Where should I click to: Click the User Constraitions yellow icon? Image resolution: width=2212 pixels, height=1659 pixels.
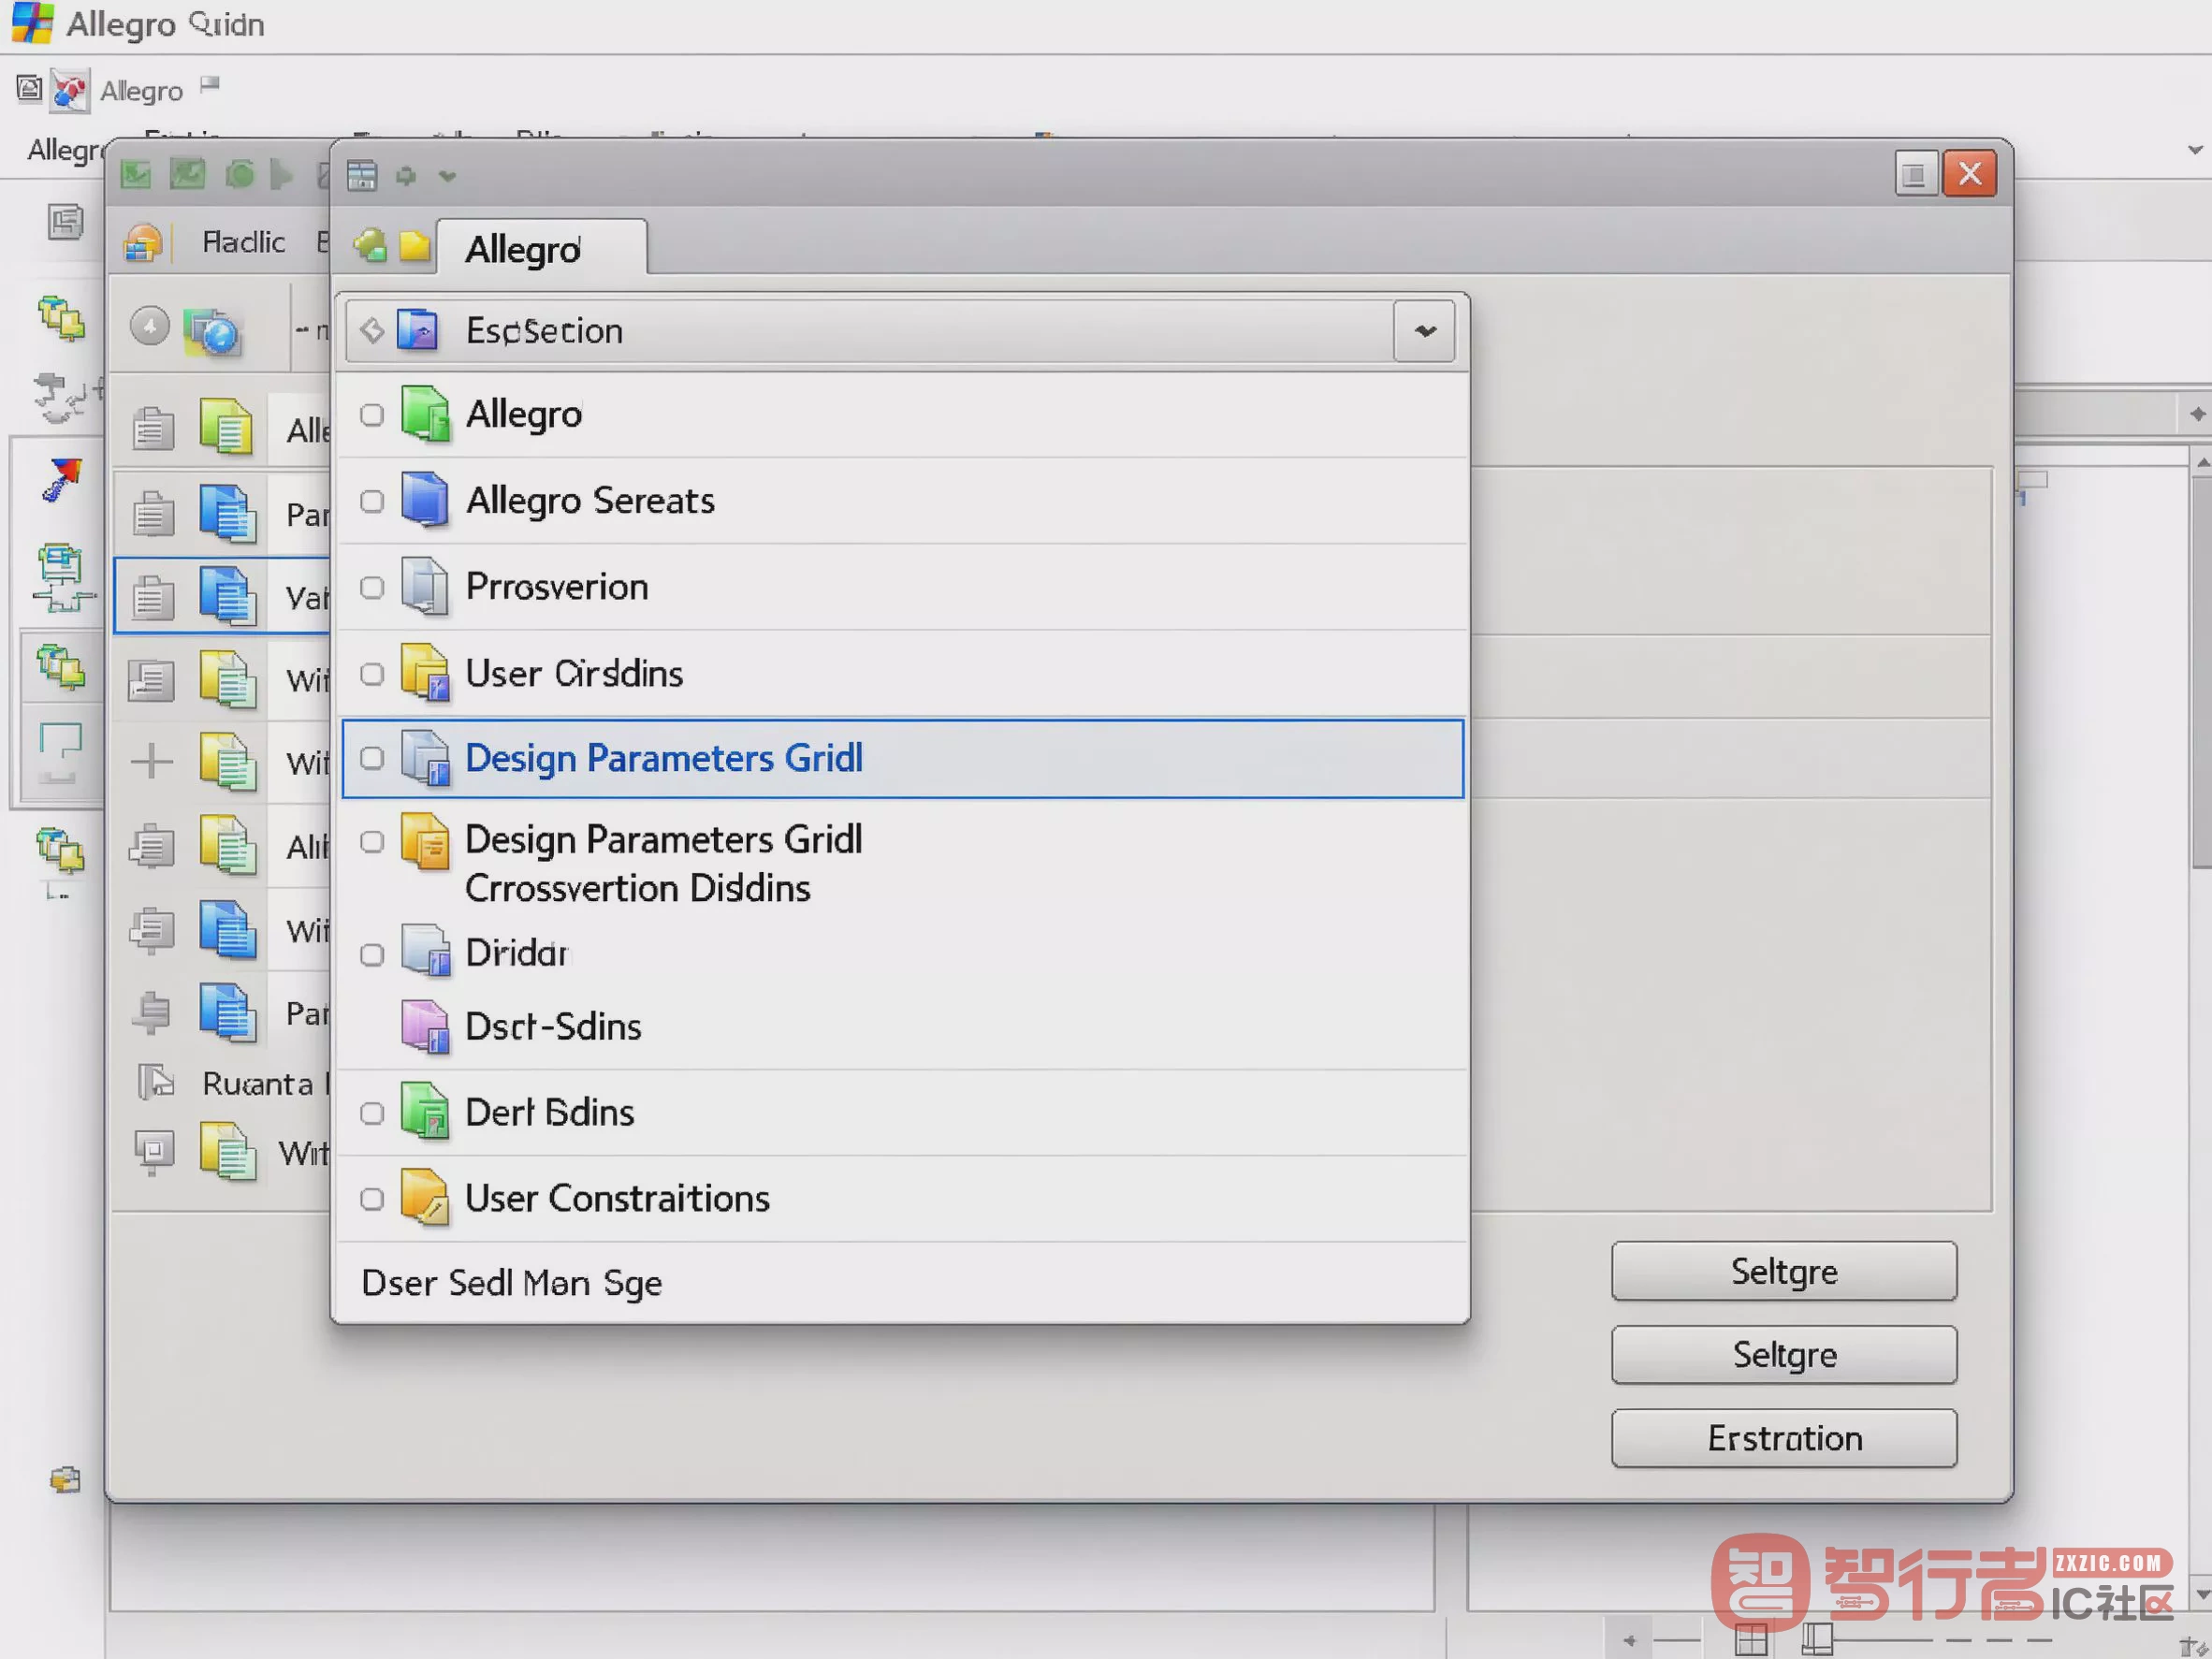tap(425, 1197)
